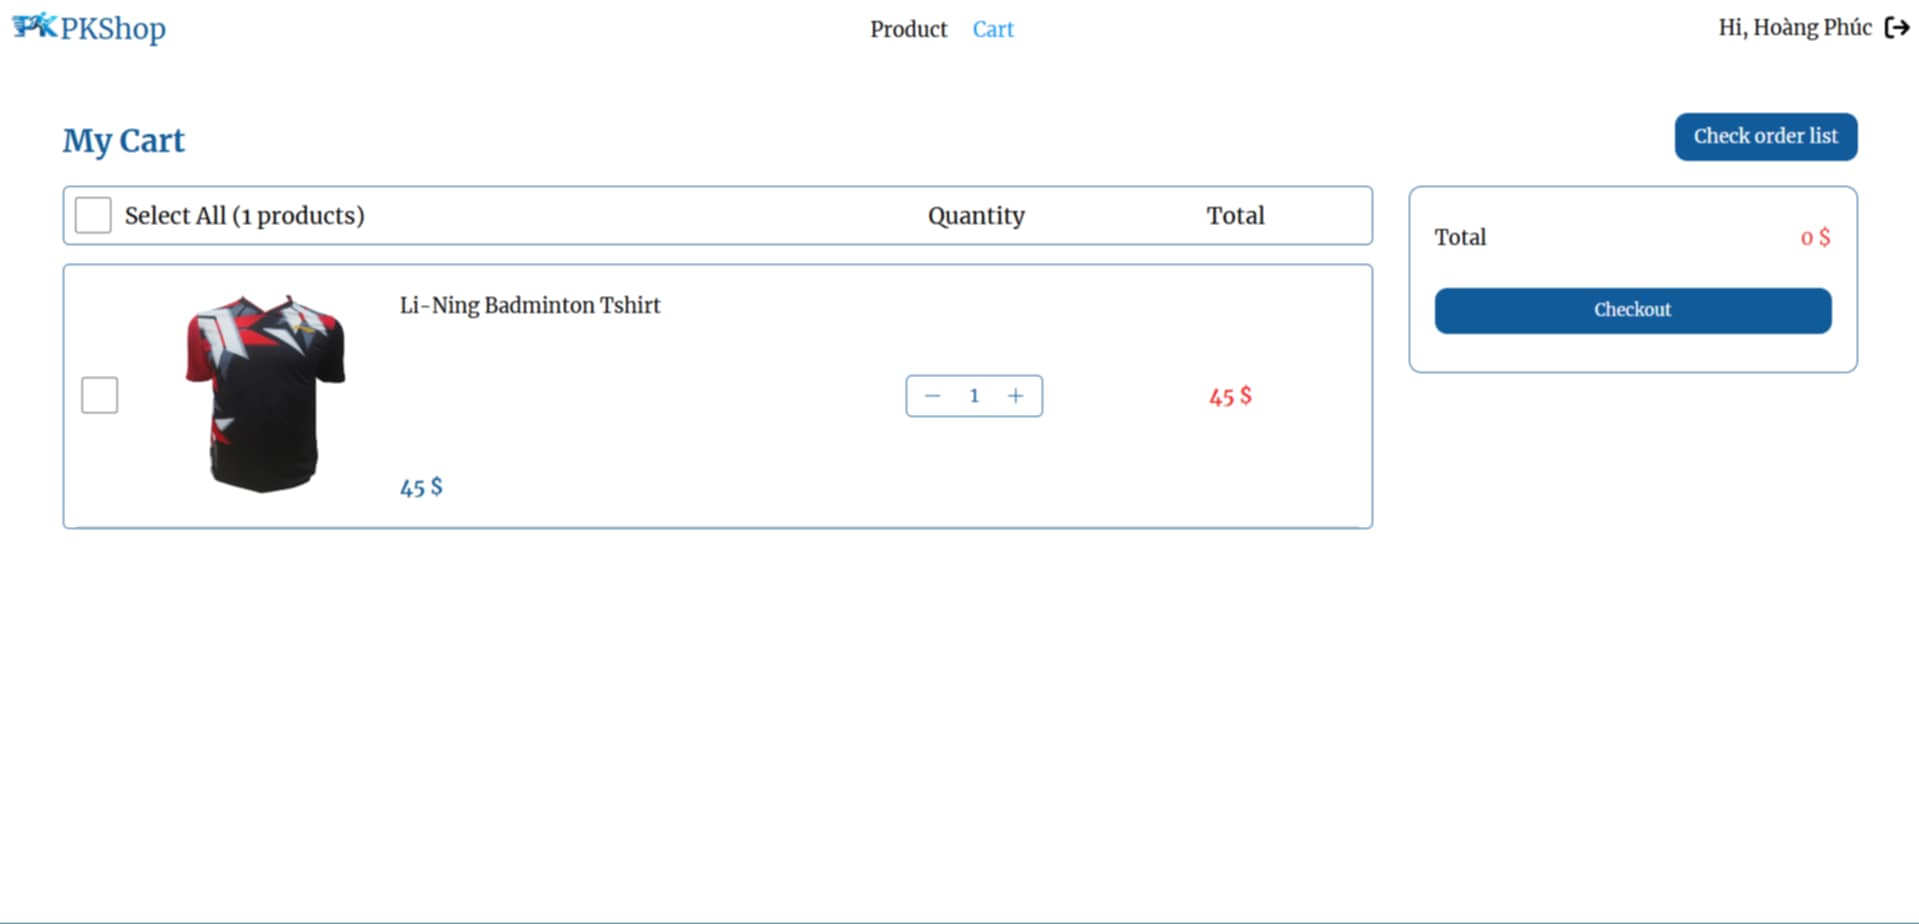This screenshot has width=1919, height=924.
Task: Enable the Select All checkbox
Action: [x=92, y=214]
